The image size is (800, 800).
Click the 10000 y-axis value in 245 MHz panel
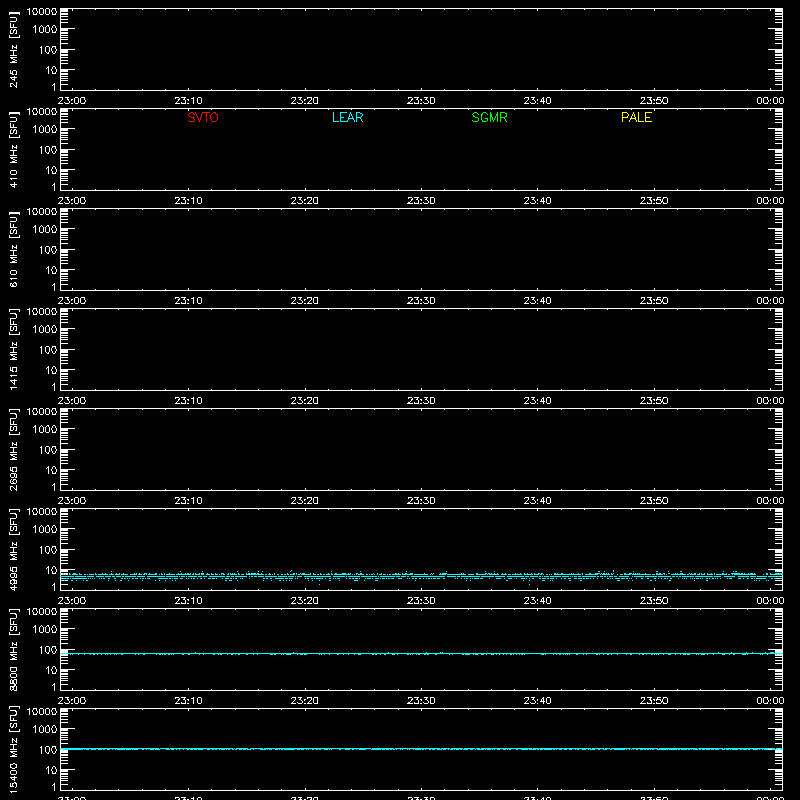click(x=42, y=12)
